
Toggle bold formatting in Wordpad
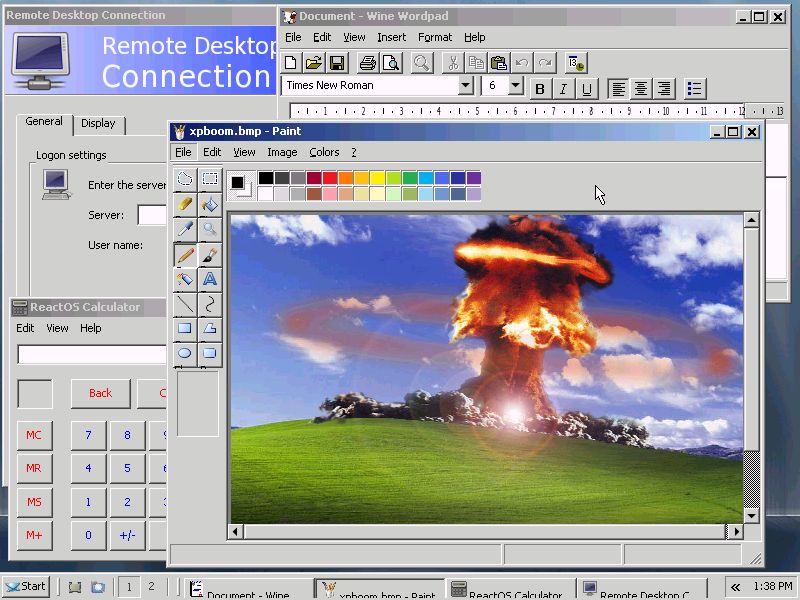(x=539, y=88)
